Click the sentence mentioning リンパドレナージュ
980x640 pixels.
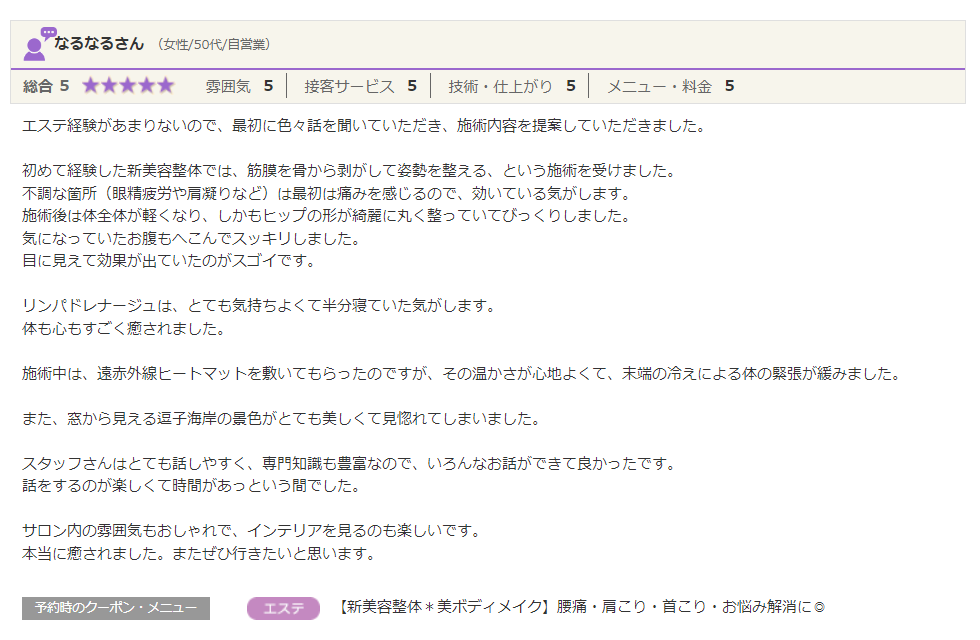[x=258, y=305]
